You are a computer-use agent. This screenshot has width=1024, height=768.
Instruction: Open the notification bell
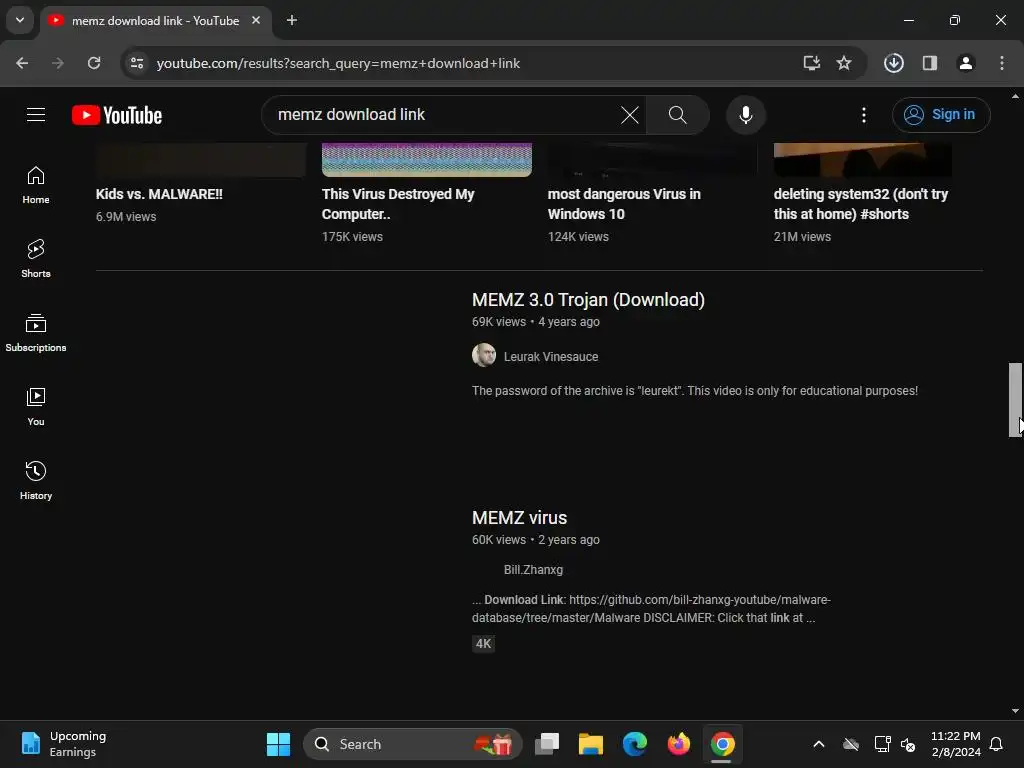(x=996, y=744)
